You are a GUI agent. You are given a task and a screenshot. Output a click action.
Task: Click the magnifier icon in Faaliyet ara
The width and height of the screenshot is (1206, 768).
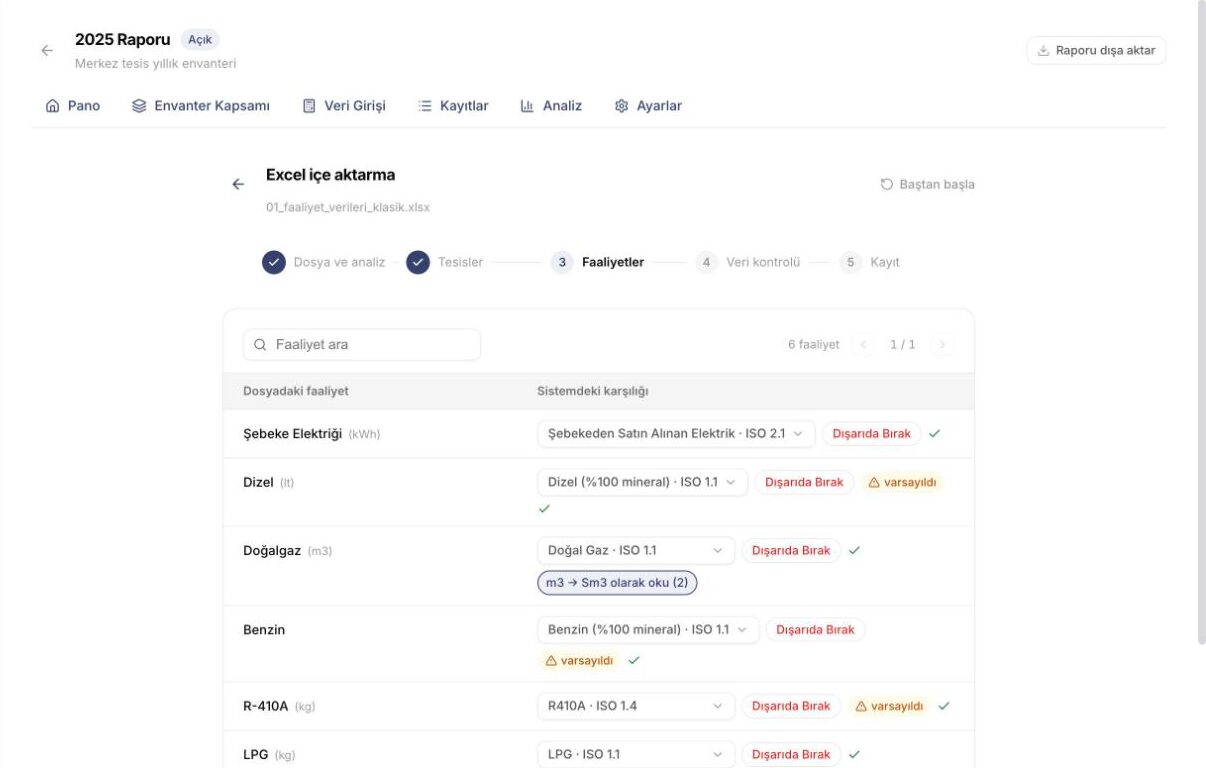[260, 345]
